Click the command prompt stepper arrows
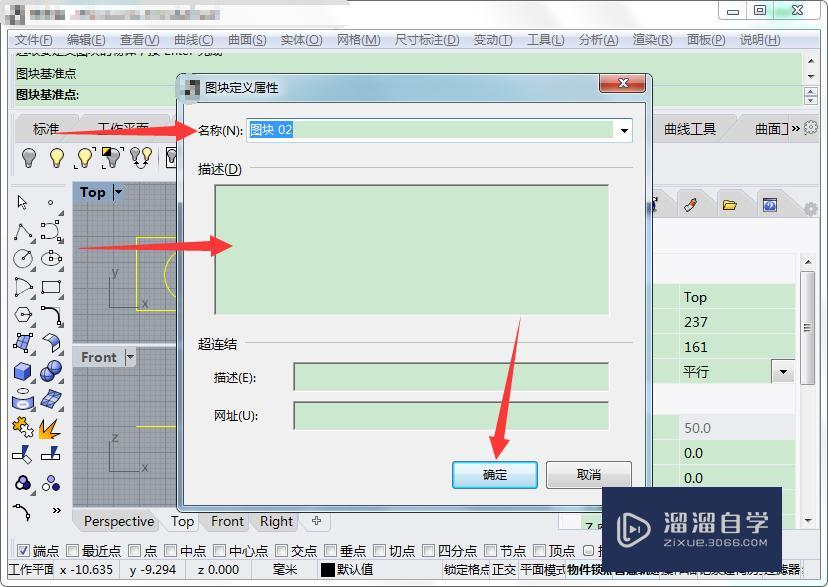The width and height of the screenshot is (828, 587). [x=811, y=96]
